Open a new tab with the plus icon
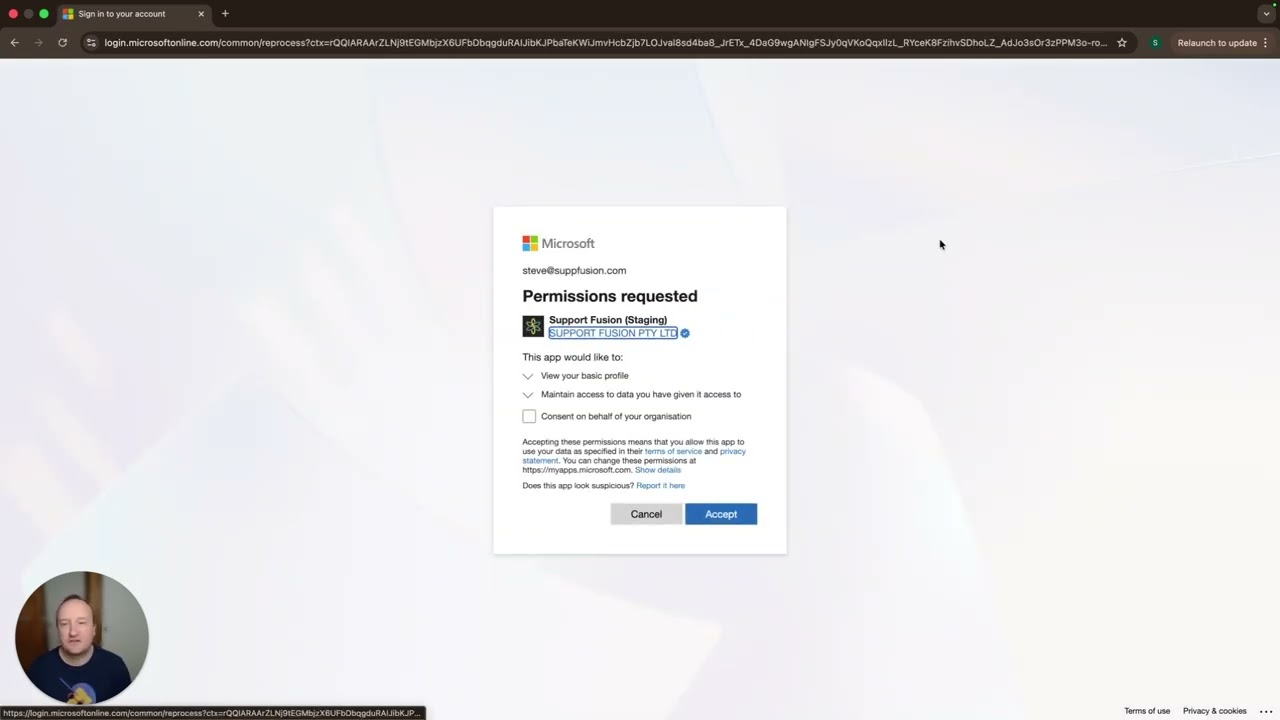Viewport: 1280px width, 720px height. 225,14
